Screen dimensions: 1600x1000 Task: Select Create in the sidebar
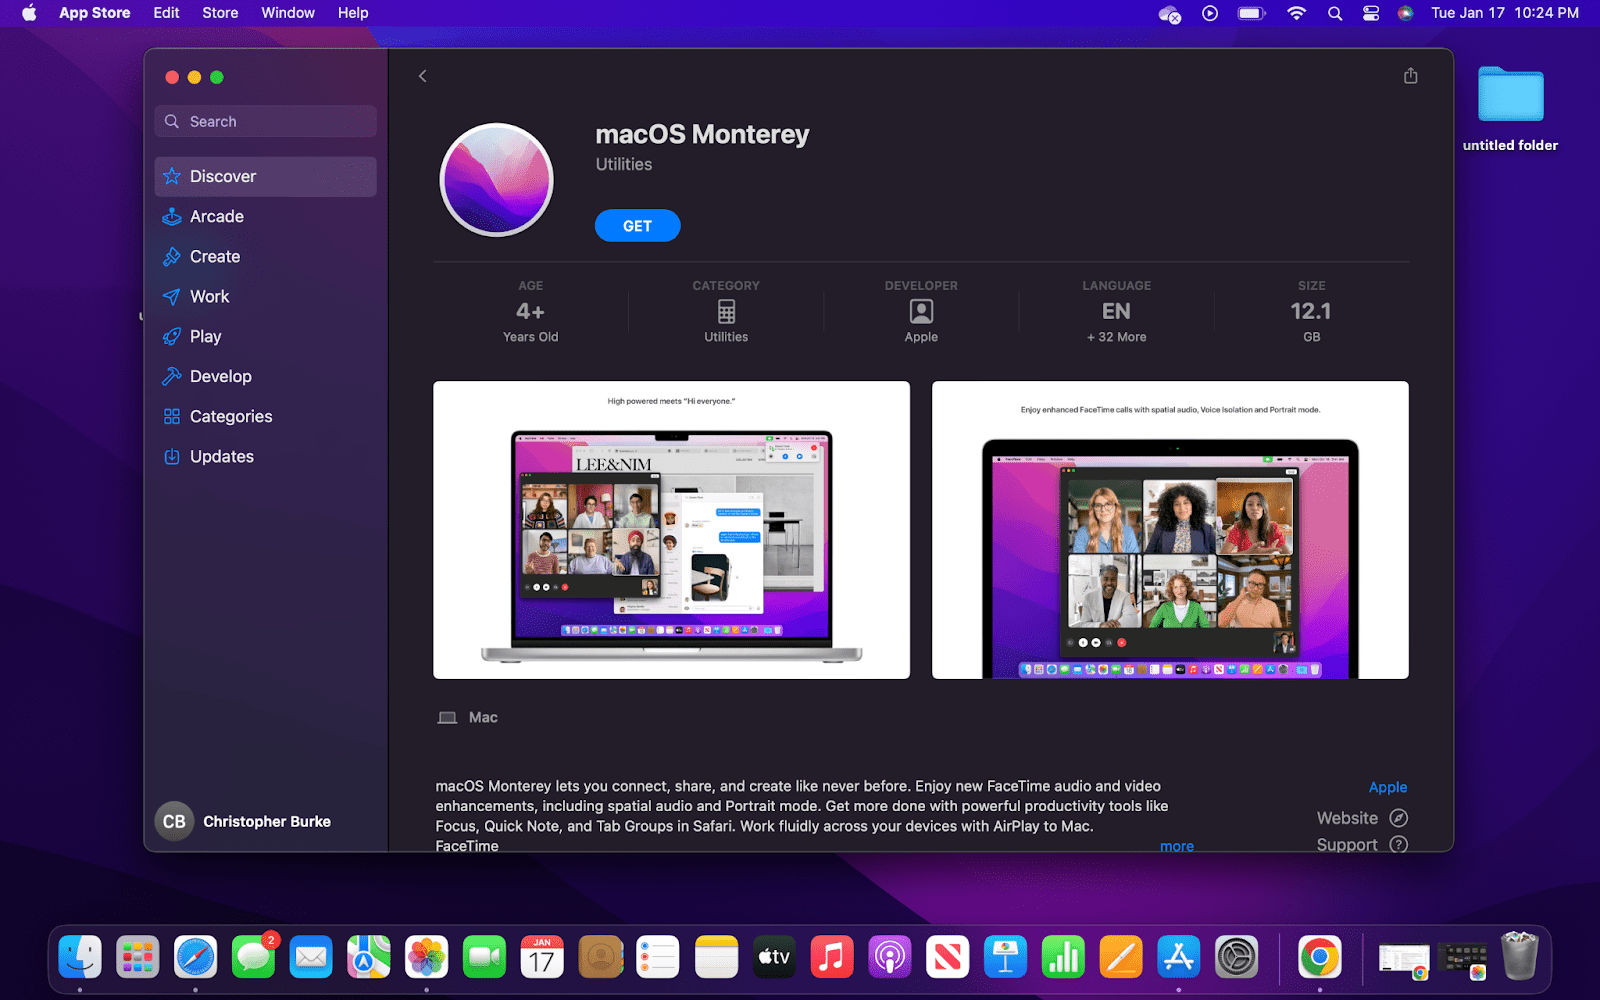coord(266,256)
